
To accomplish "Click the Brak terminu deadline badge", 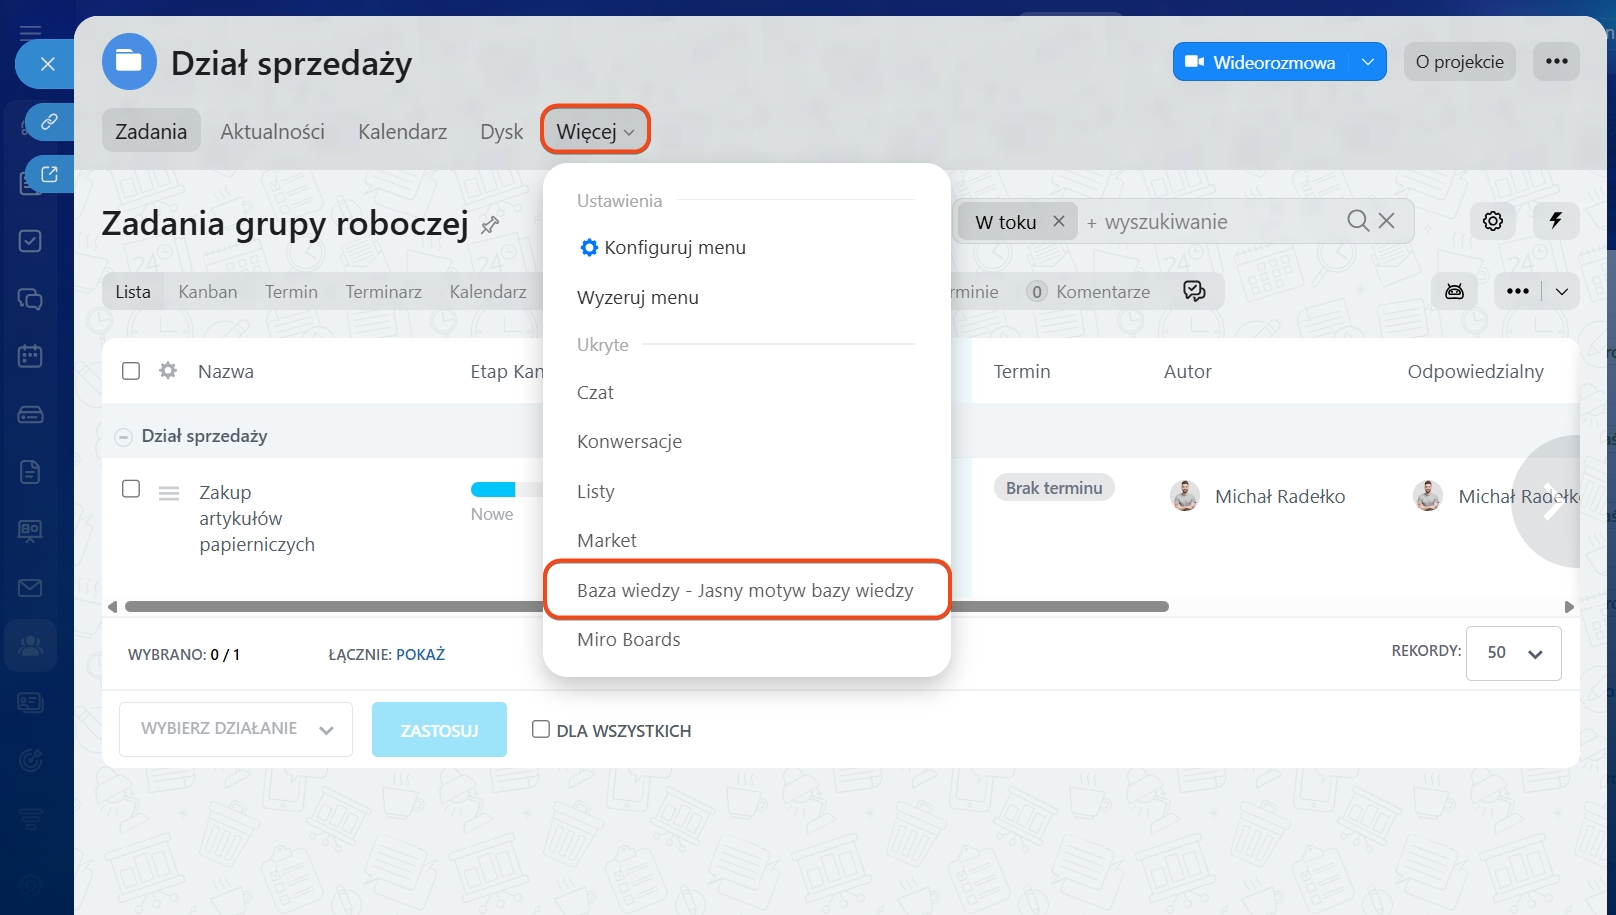I will coord(1054,487).
